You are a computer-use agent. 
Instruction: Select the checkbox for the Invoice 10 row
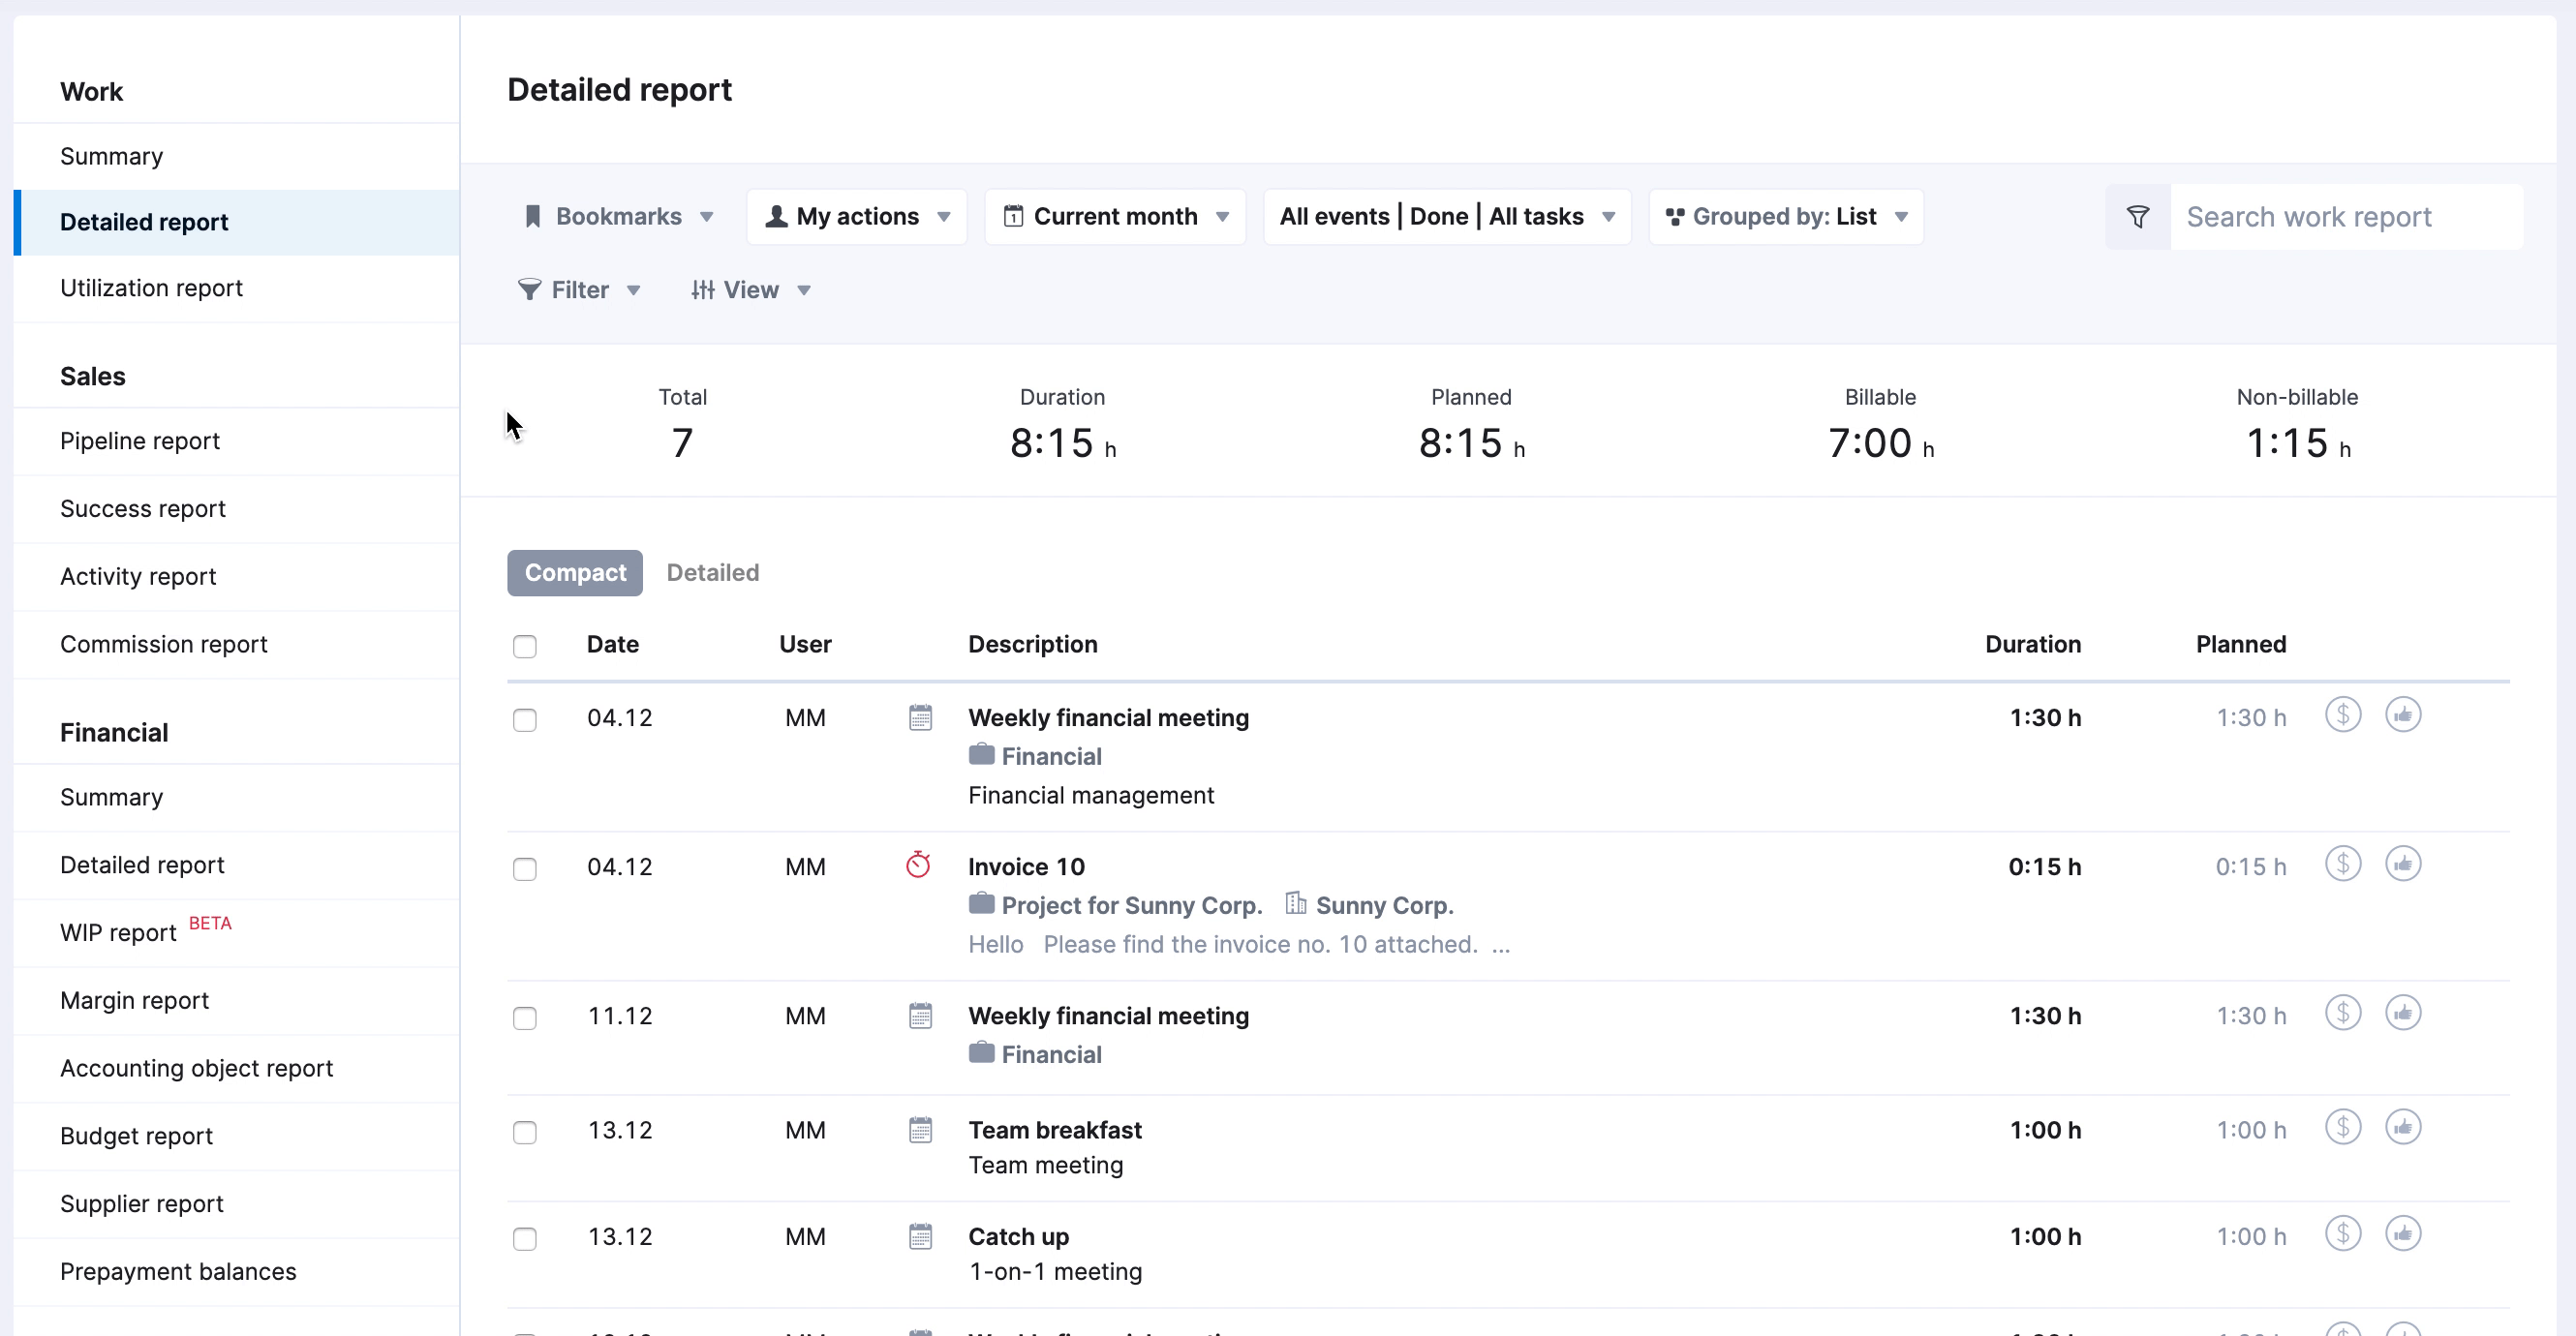coord(525,869)
